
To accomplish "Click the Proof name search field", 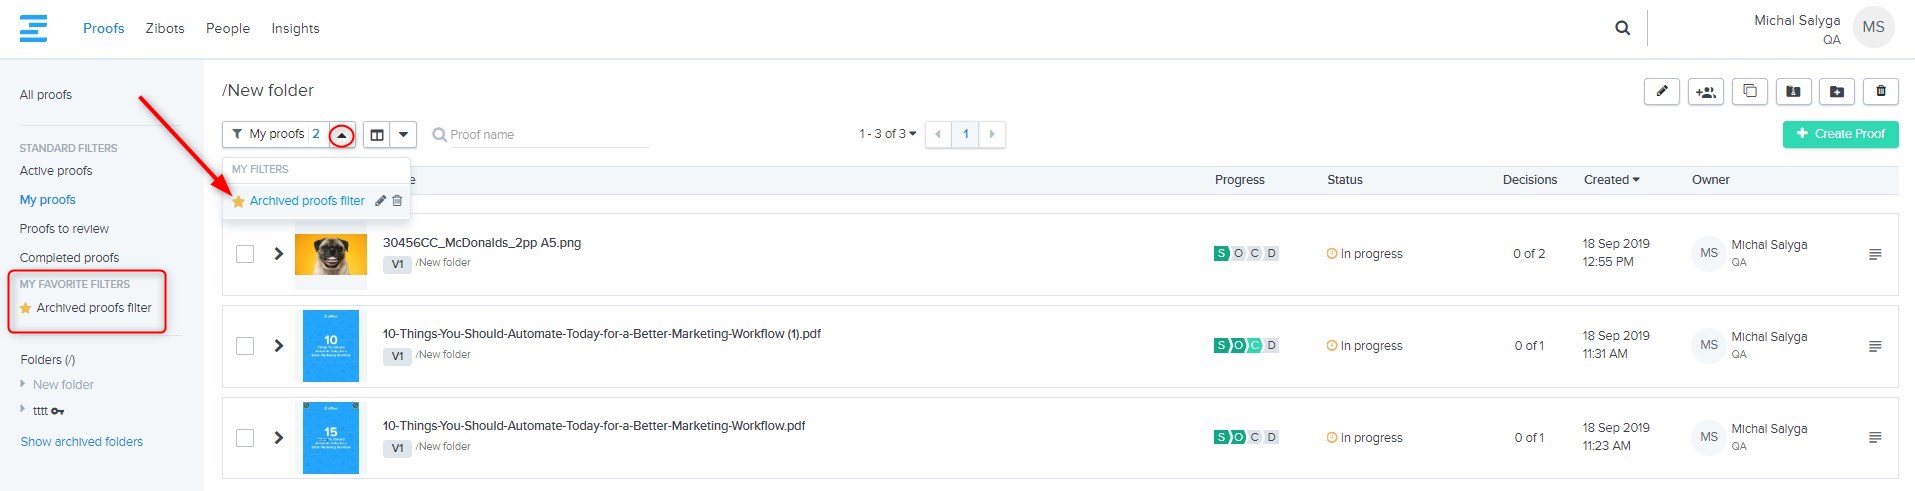I will tap(548, 135).
